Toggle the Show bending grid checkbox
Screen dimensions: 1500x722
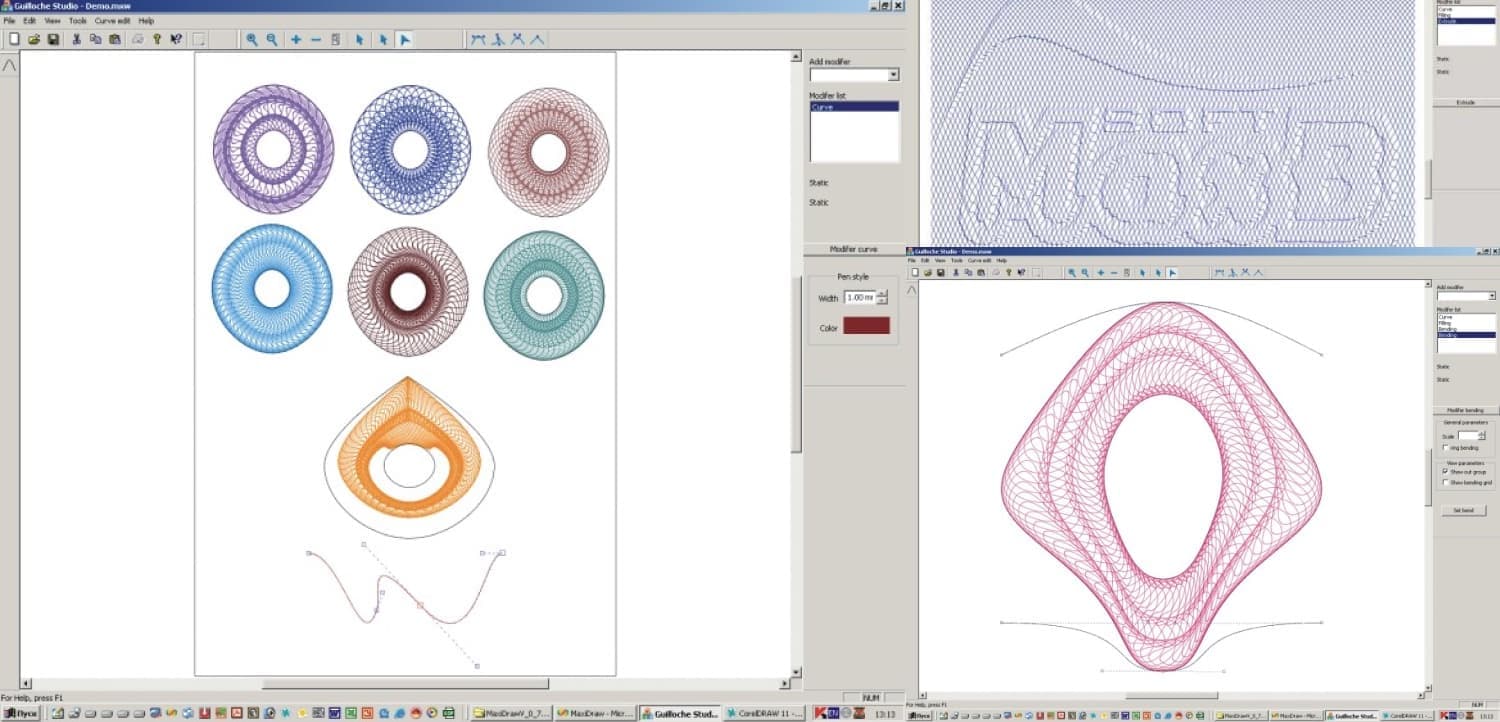[x=1445, y=482]
